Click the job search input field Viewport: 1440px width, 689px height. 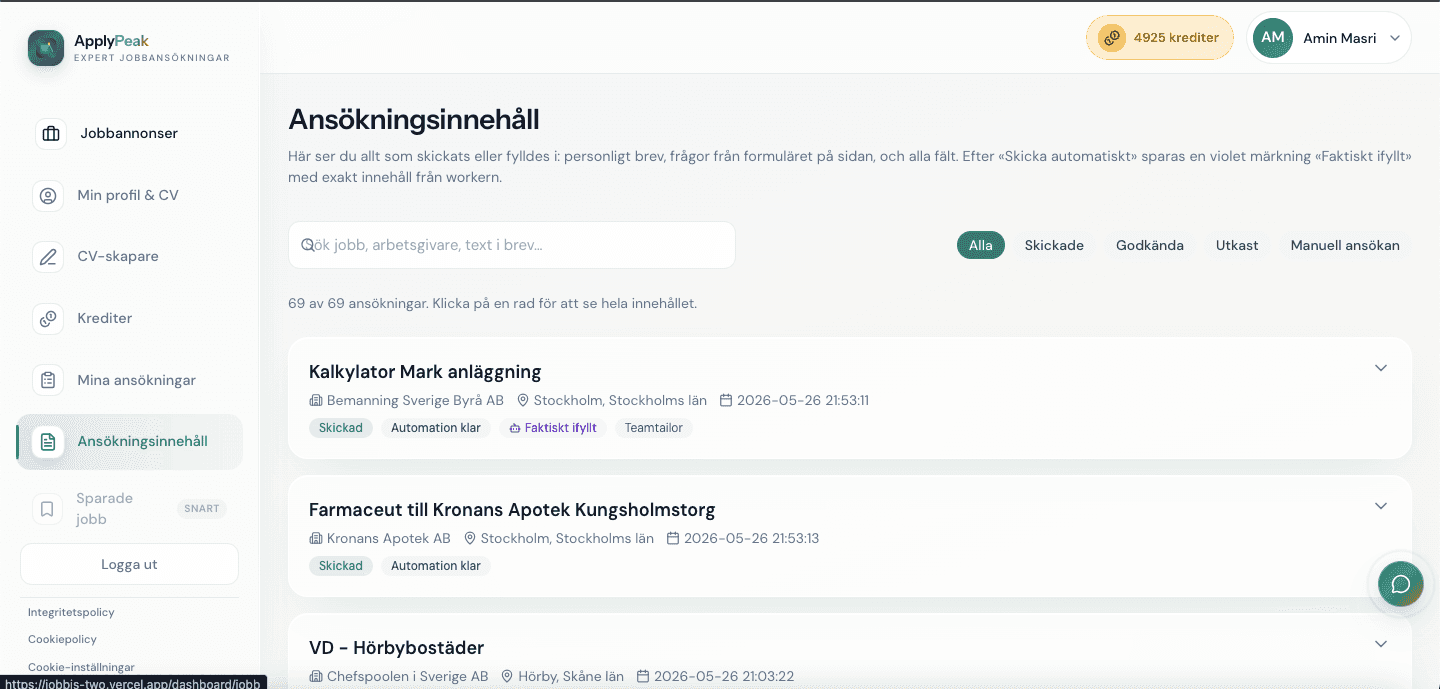512,245
